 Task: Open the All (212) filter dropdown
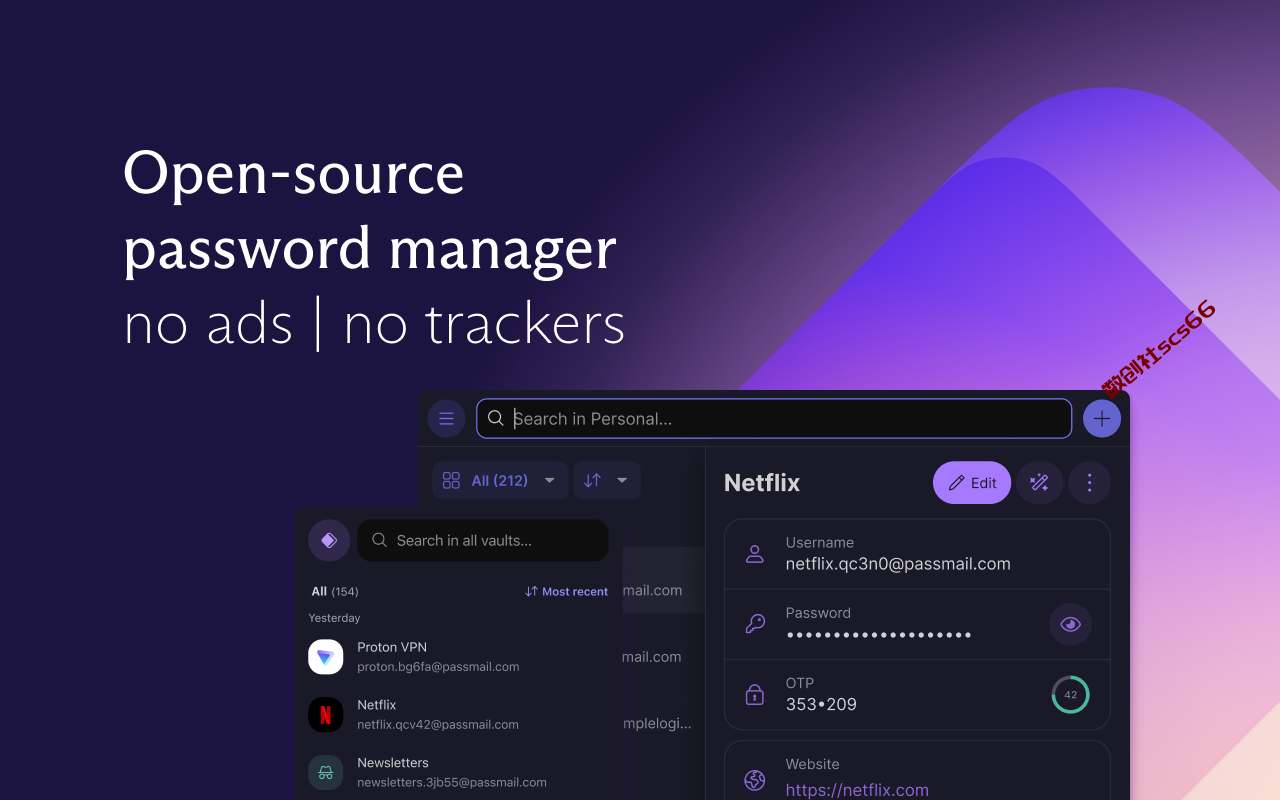click(500, 480)
